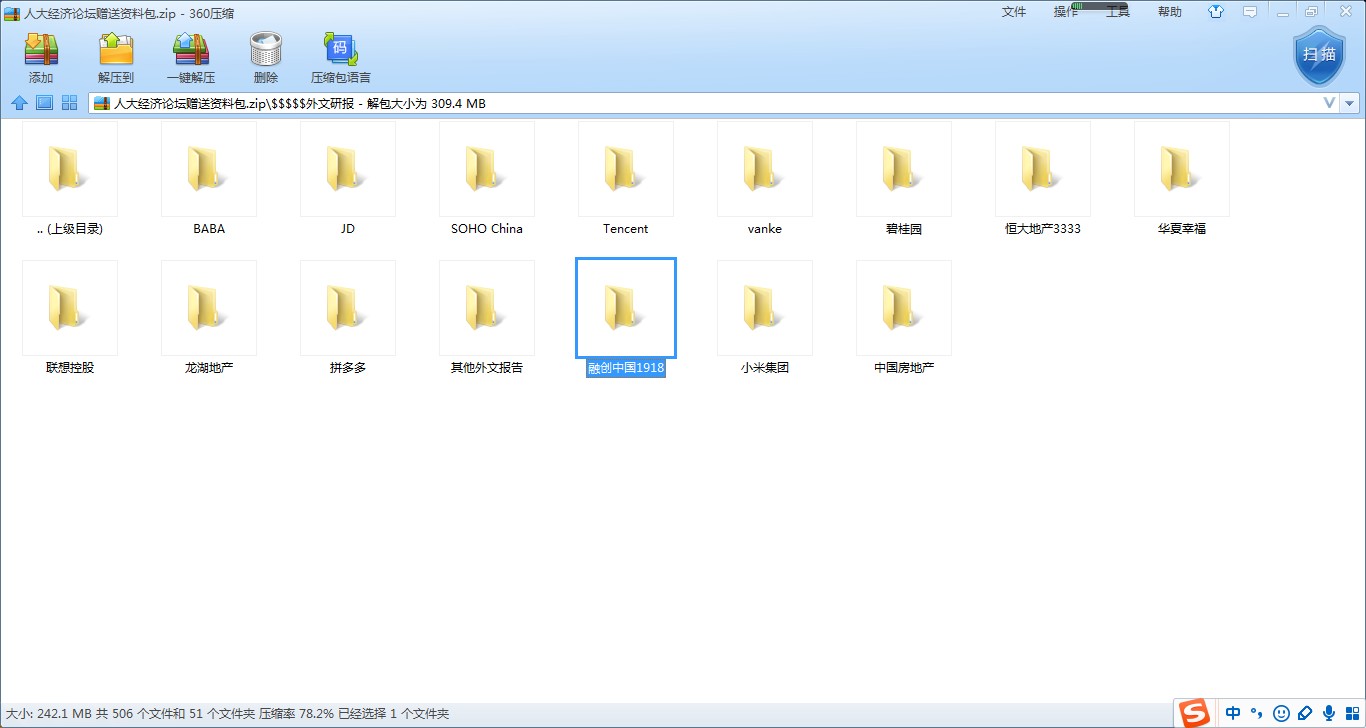
Task: Select the 拼多多 folder
Action: click(x=347, y=319)
